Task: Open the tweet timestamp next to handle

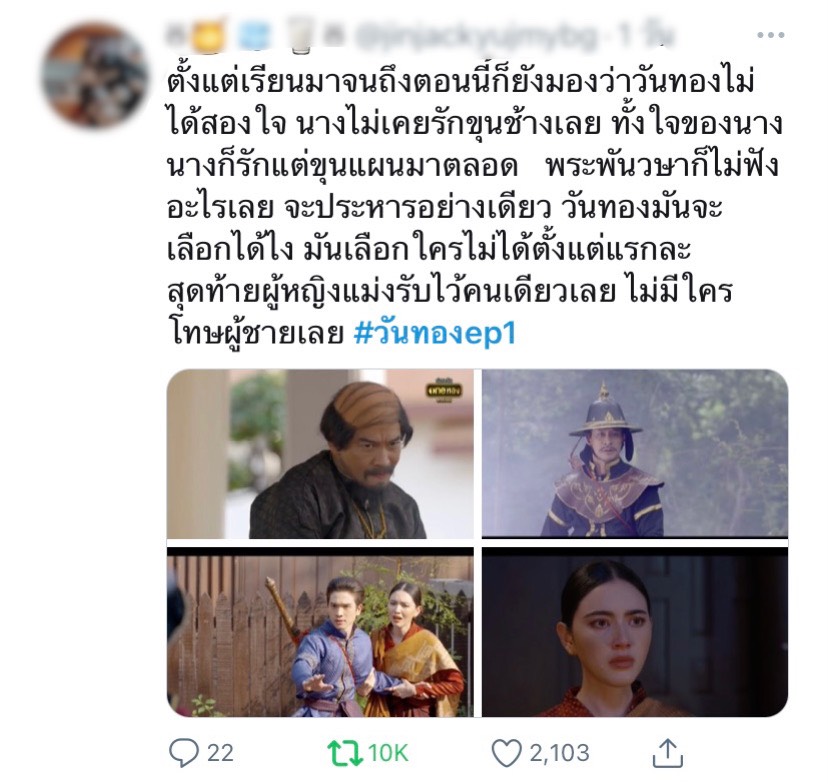Action: point(647,36)
